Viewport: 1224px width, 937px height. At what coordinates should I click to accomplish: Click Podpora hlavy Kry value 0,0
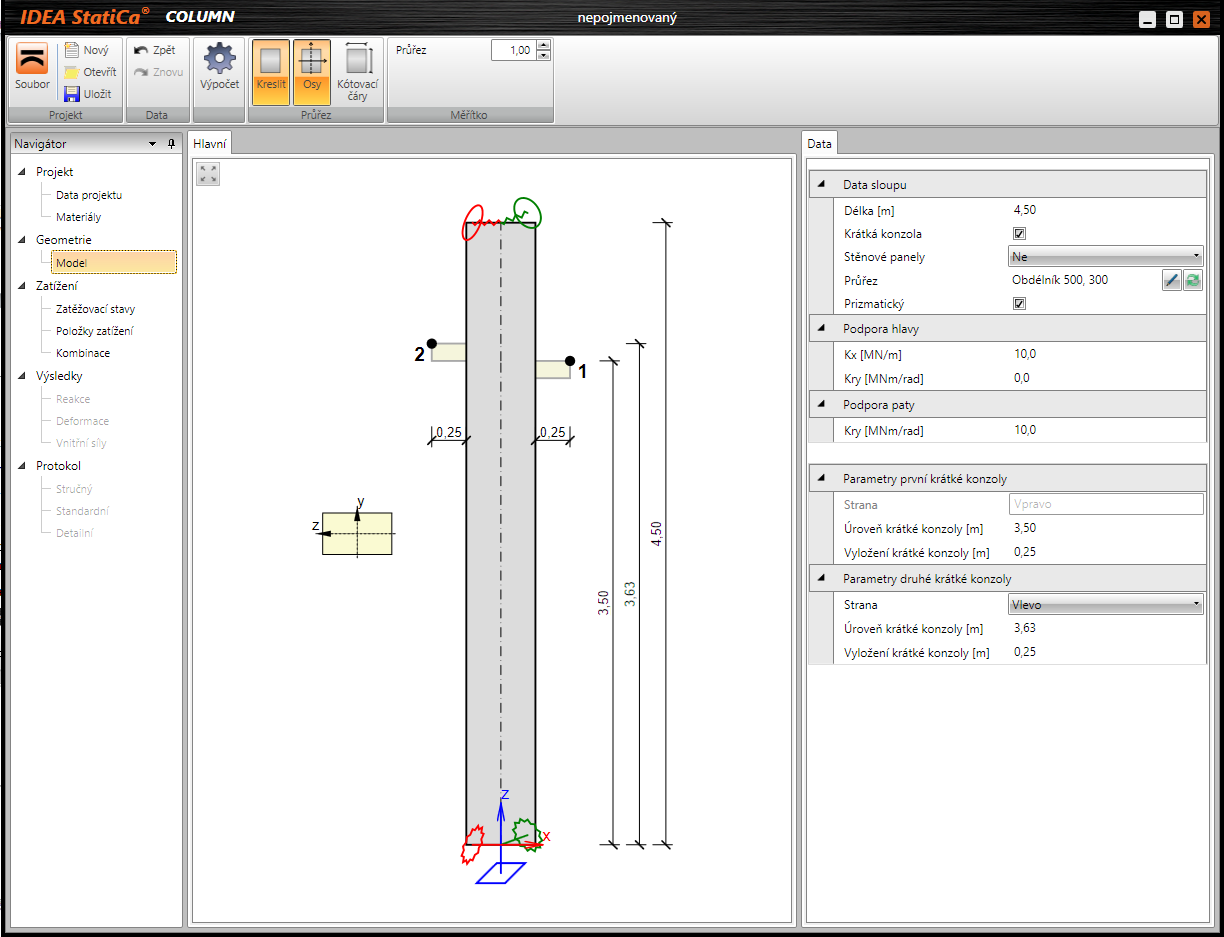[1022, 378]
